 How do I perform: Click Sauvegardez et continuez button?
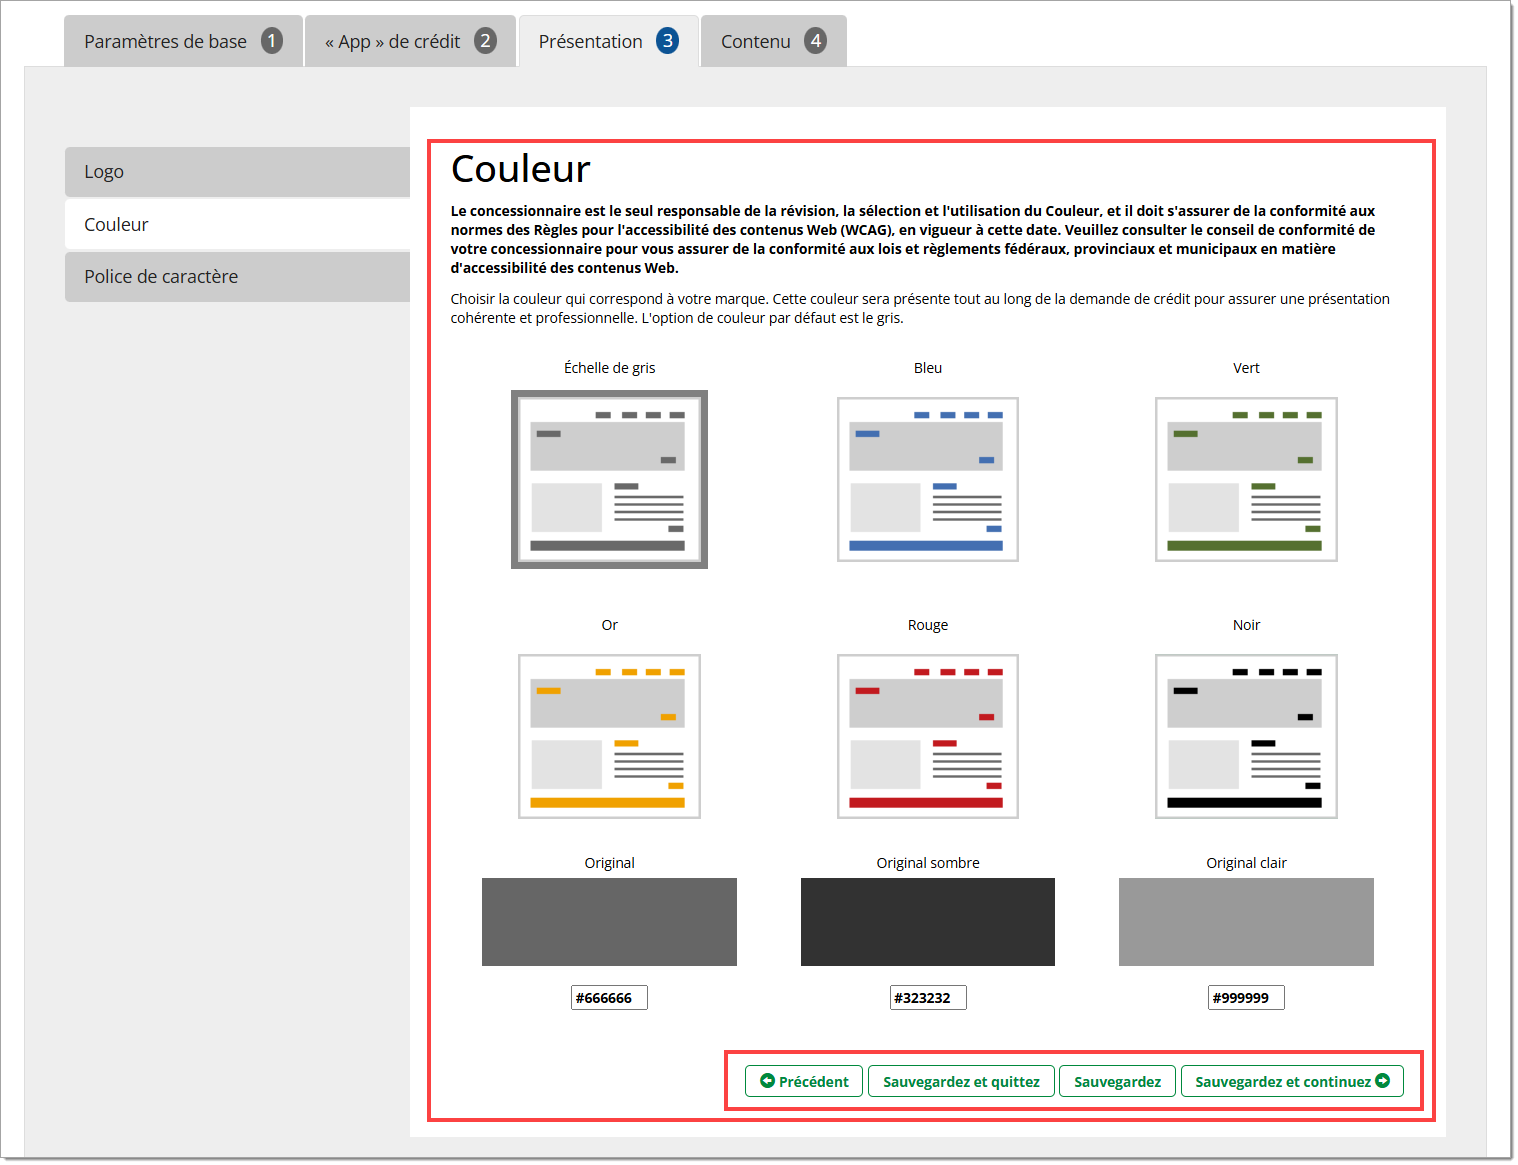pyautogui.click(x=1291, y=1082)
